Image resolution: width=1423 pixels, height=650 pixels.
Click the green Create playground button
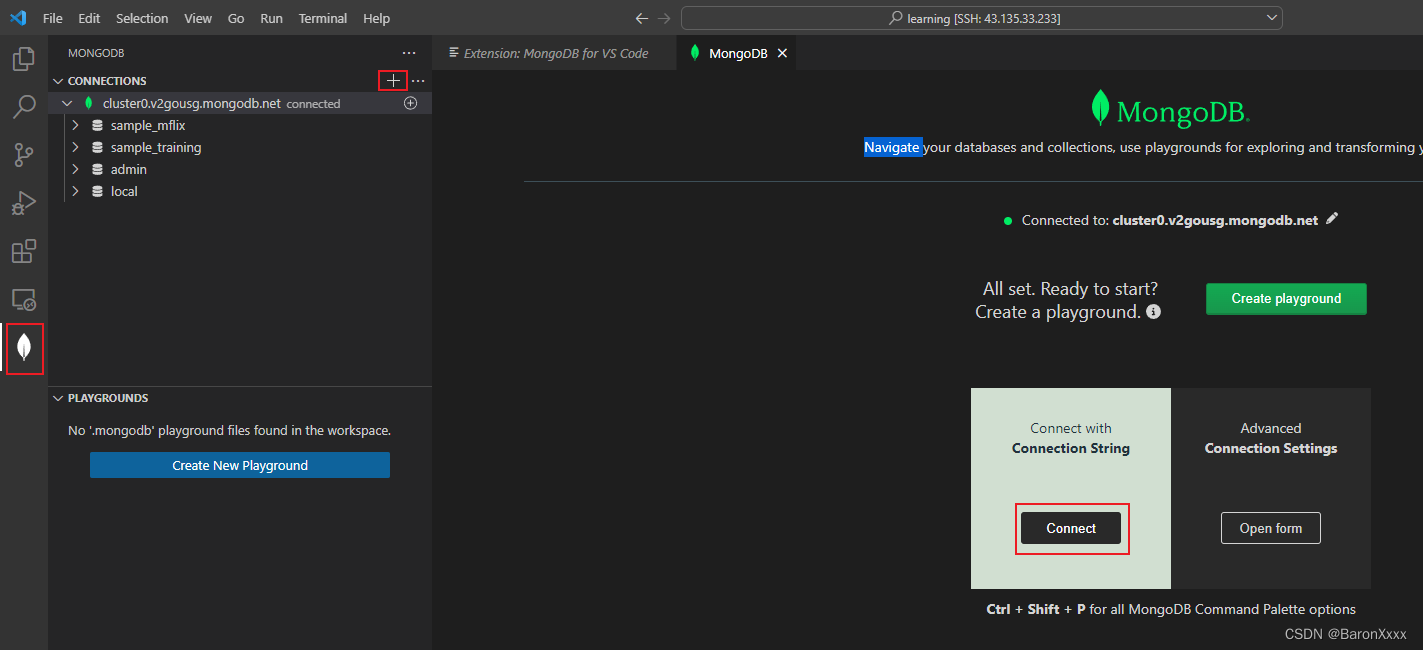click(x=1286, y=299)
